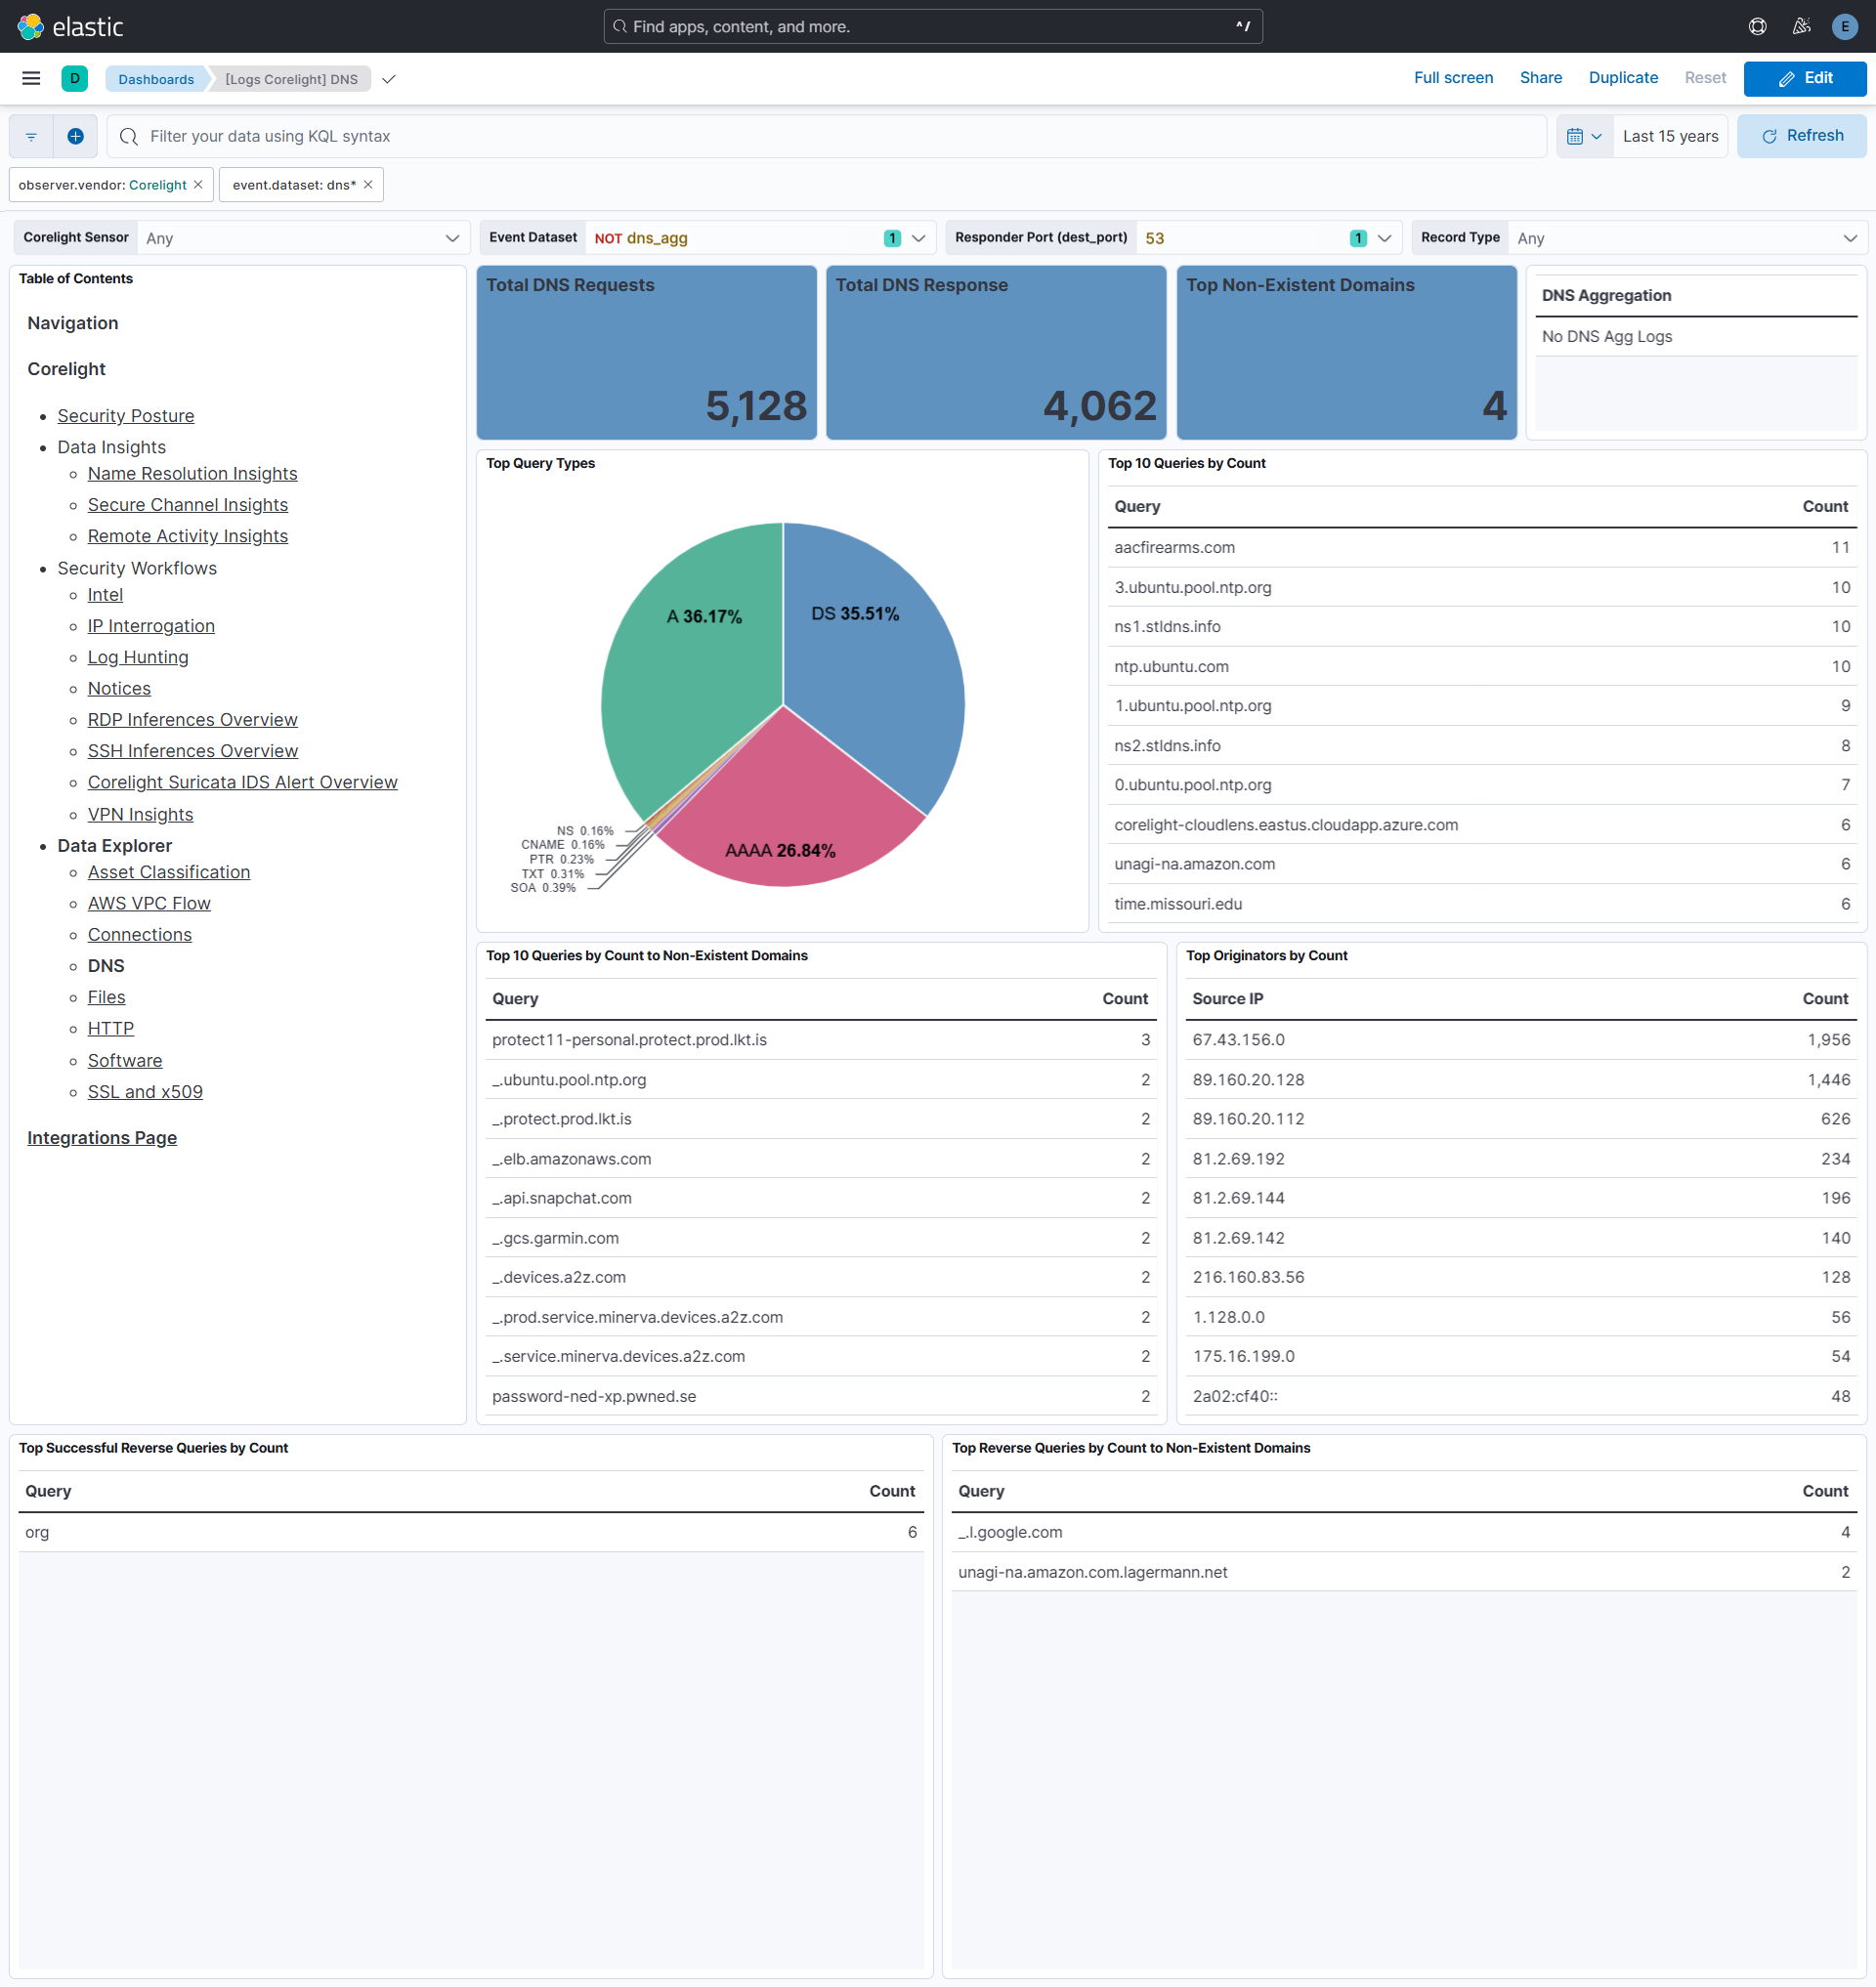Open SSH Inferences Overview link
This screenshot has width=1876, height=1987.
pyautogui.click(x=192, y=751)
